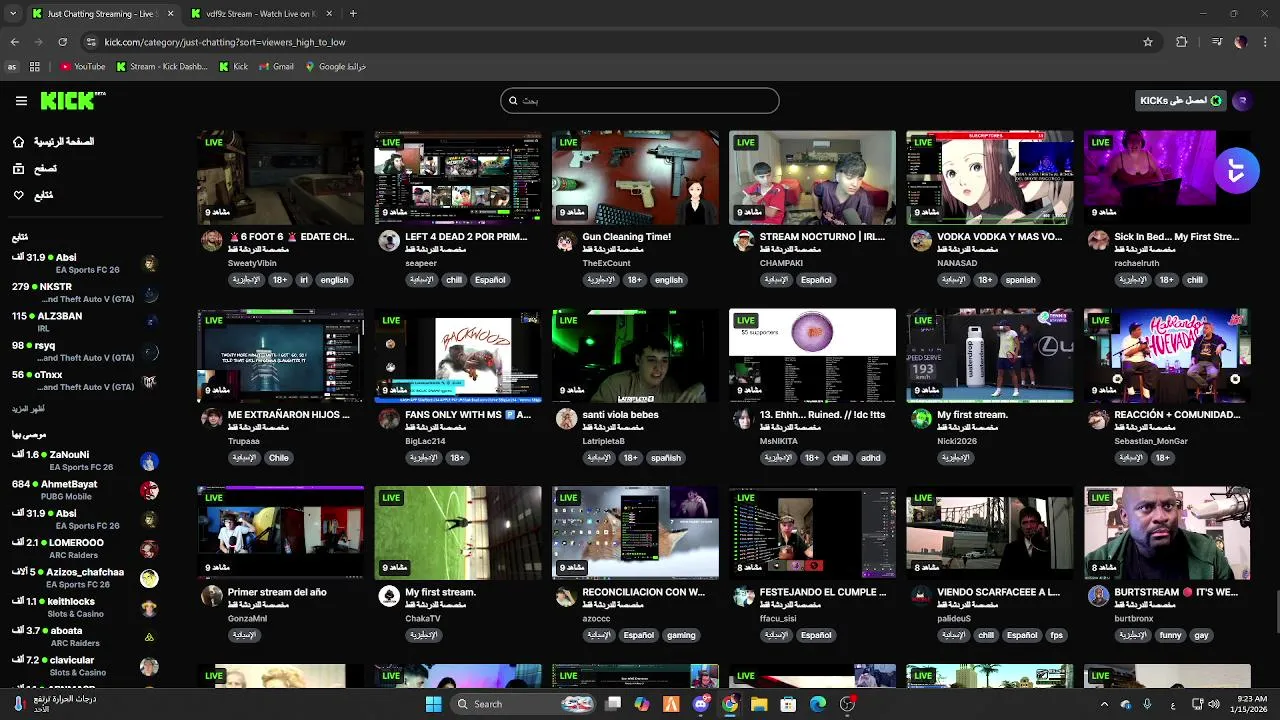Open recommended channel keithlocks

point(85,607)
